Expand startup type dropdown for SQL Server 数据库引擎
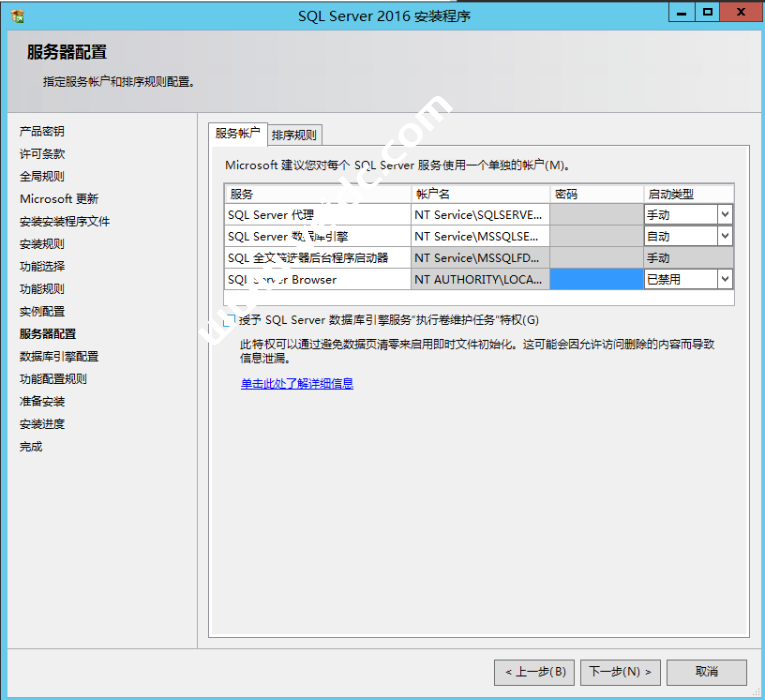765x700 pixels. tap(724, 236)
